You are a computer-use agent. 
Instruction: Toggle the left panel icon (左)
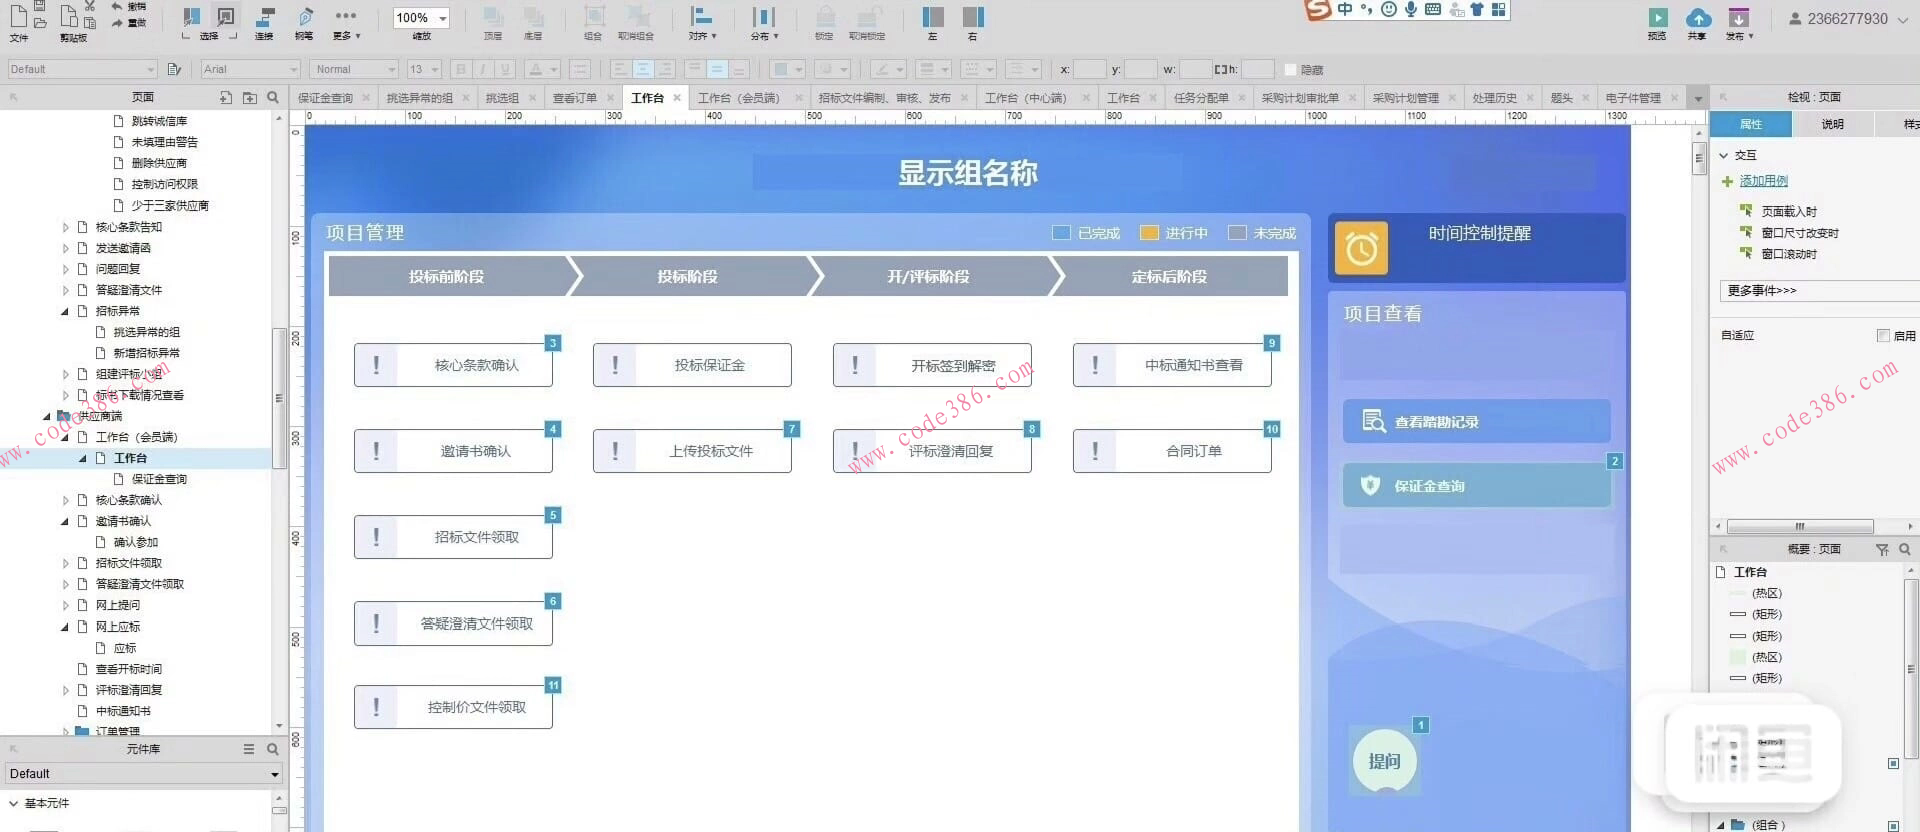(933, 17)
